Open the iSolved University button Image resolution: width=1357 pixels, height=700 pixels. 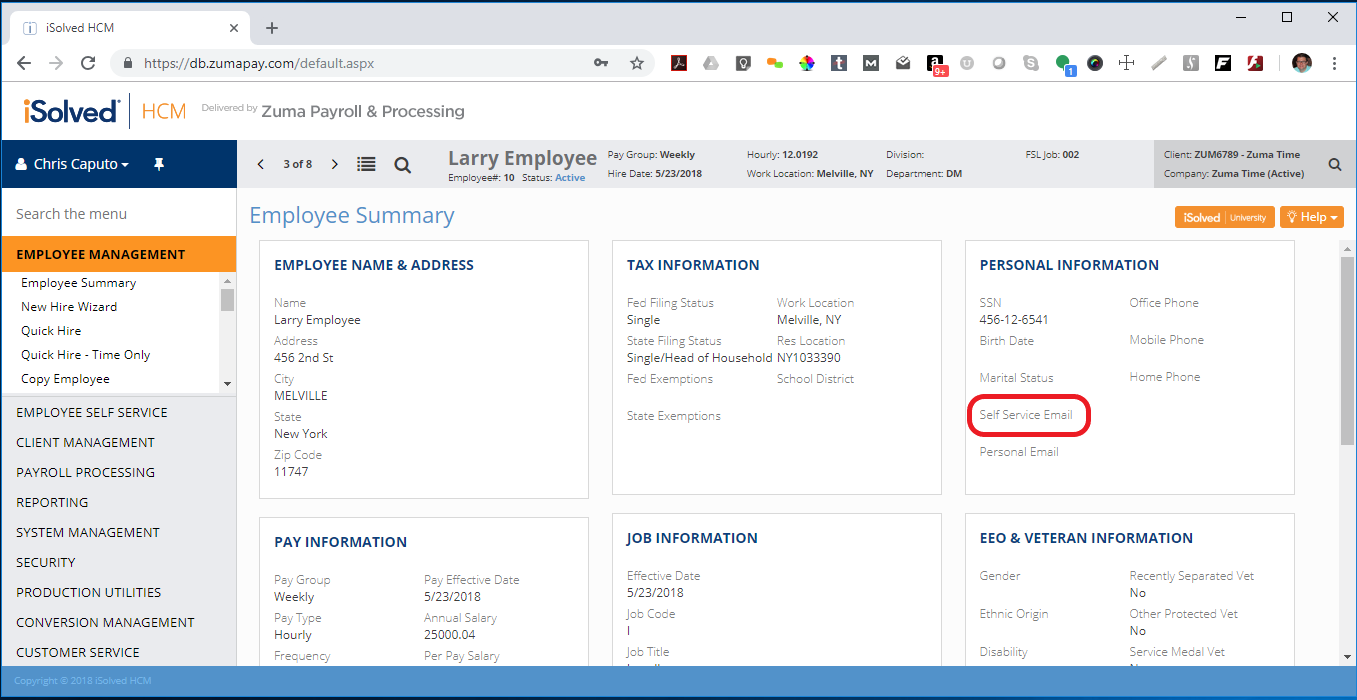(1224, 217)
